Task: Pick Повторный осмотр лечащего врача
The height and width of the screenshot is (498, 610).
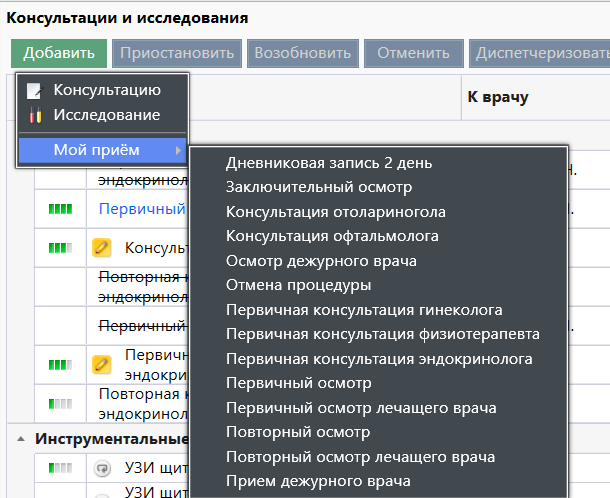Action: coord(360,457)
